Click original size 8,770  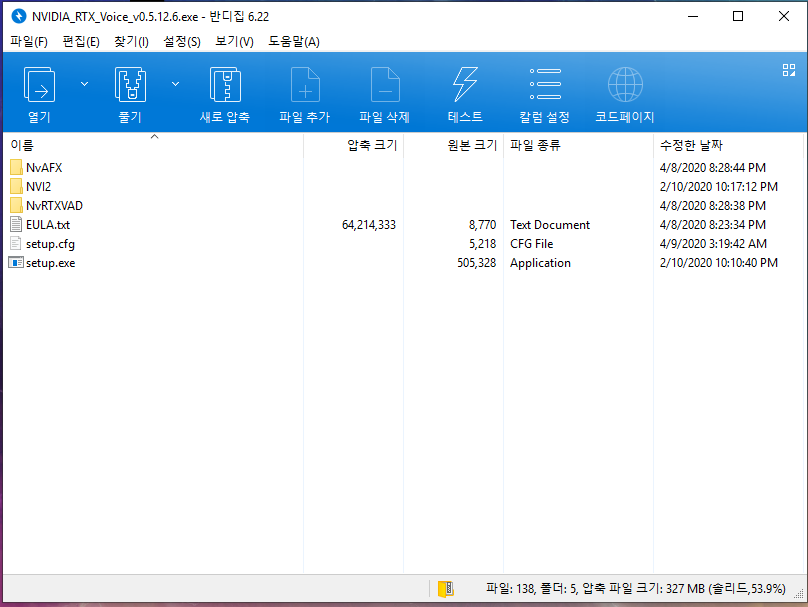[482, 225]
